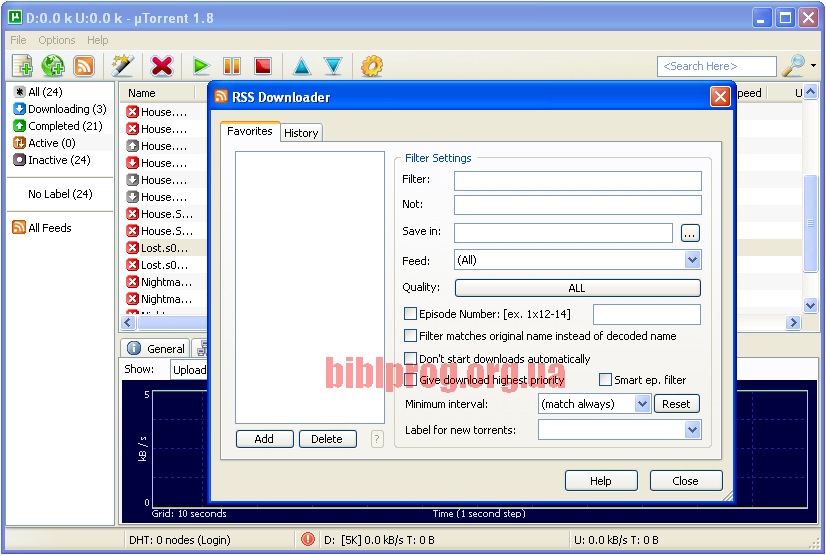Screen dimensions: 826x556
Task: Click the empty Favorites filter list box
Action: click(x=310, y=287)
